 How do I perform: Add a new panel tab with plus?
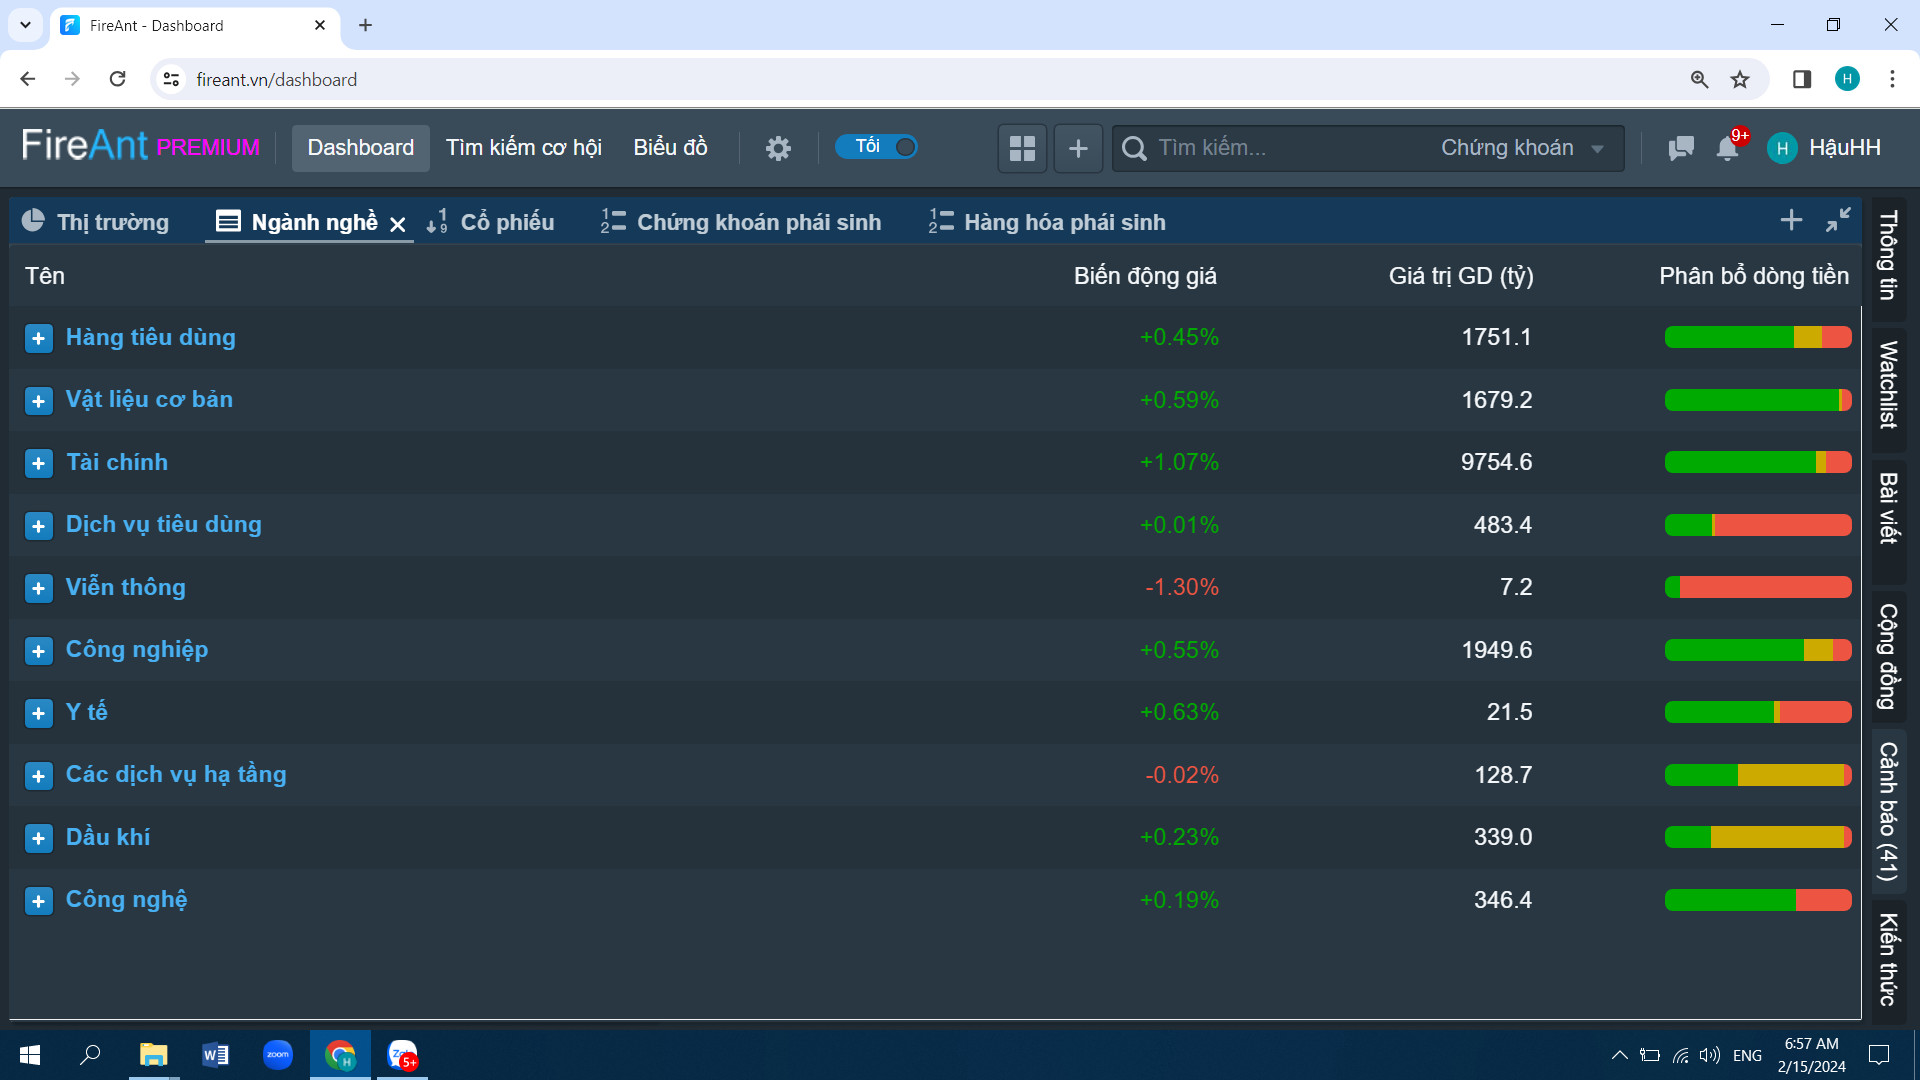coord(1791,220)
